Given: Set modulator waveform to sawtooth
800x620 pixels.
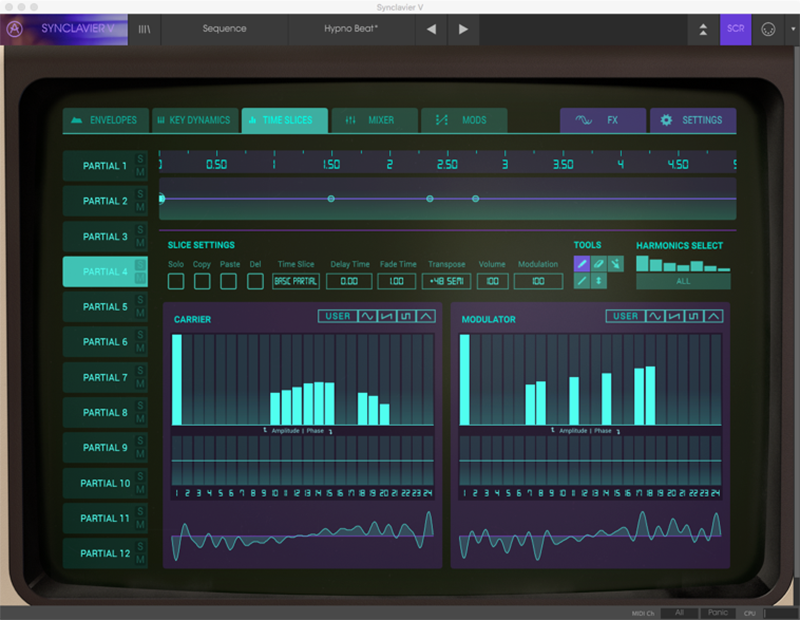Looking at the screenshot, I should click(x=674, y=316).
